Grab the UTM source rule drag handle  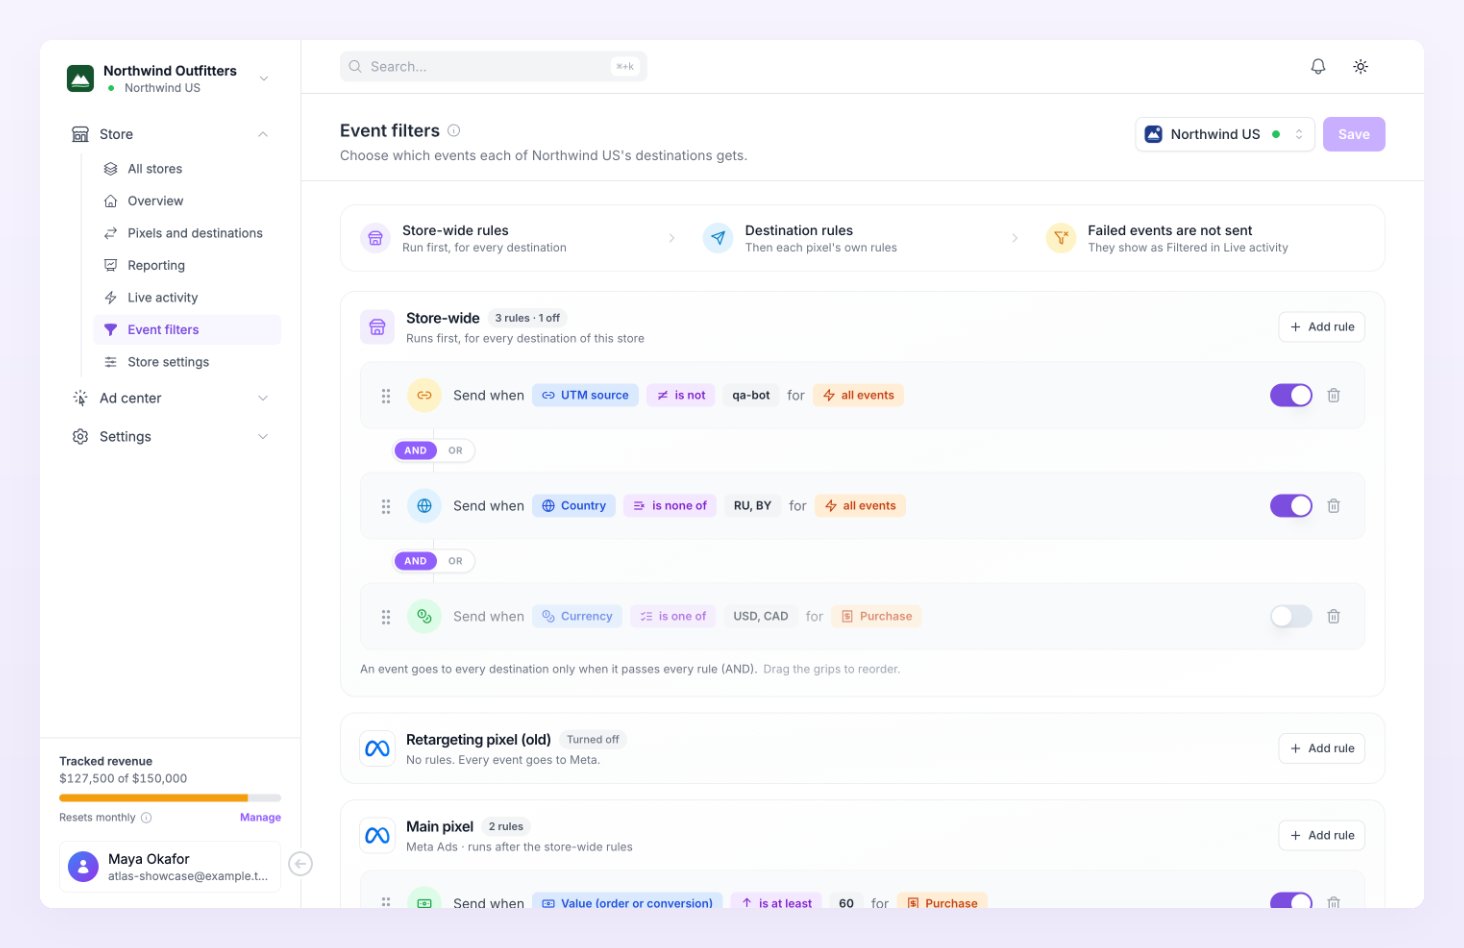[x=386, y=396]
